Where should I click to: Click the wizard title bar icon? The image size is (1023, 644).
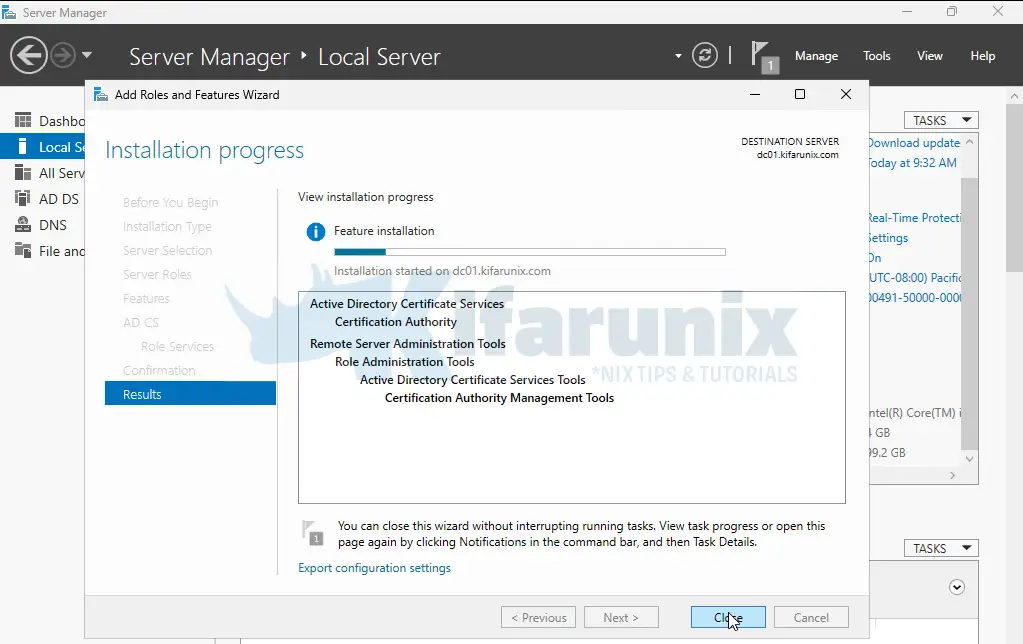[x=100, y=95]
